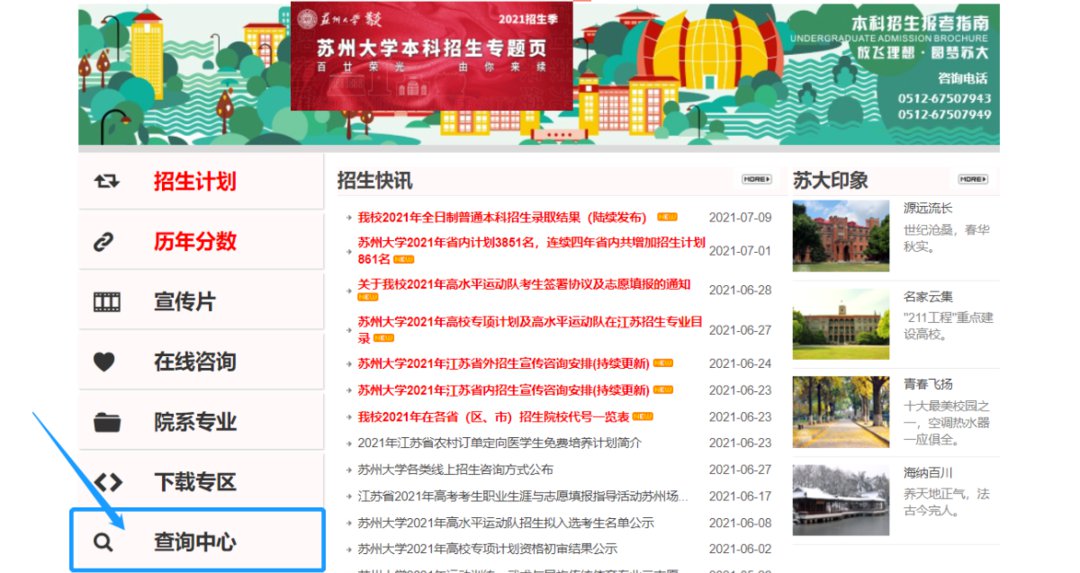This screenshot has width=1080, height=573.
Task: Click the code brackets icon beside 下载专区
Action: [x=107, y=482]
